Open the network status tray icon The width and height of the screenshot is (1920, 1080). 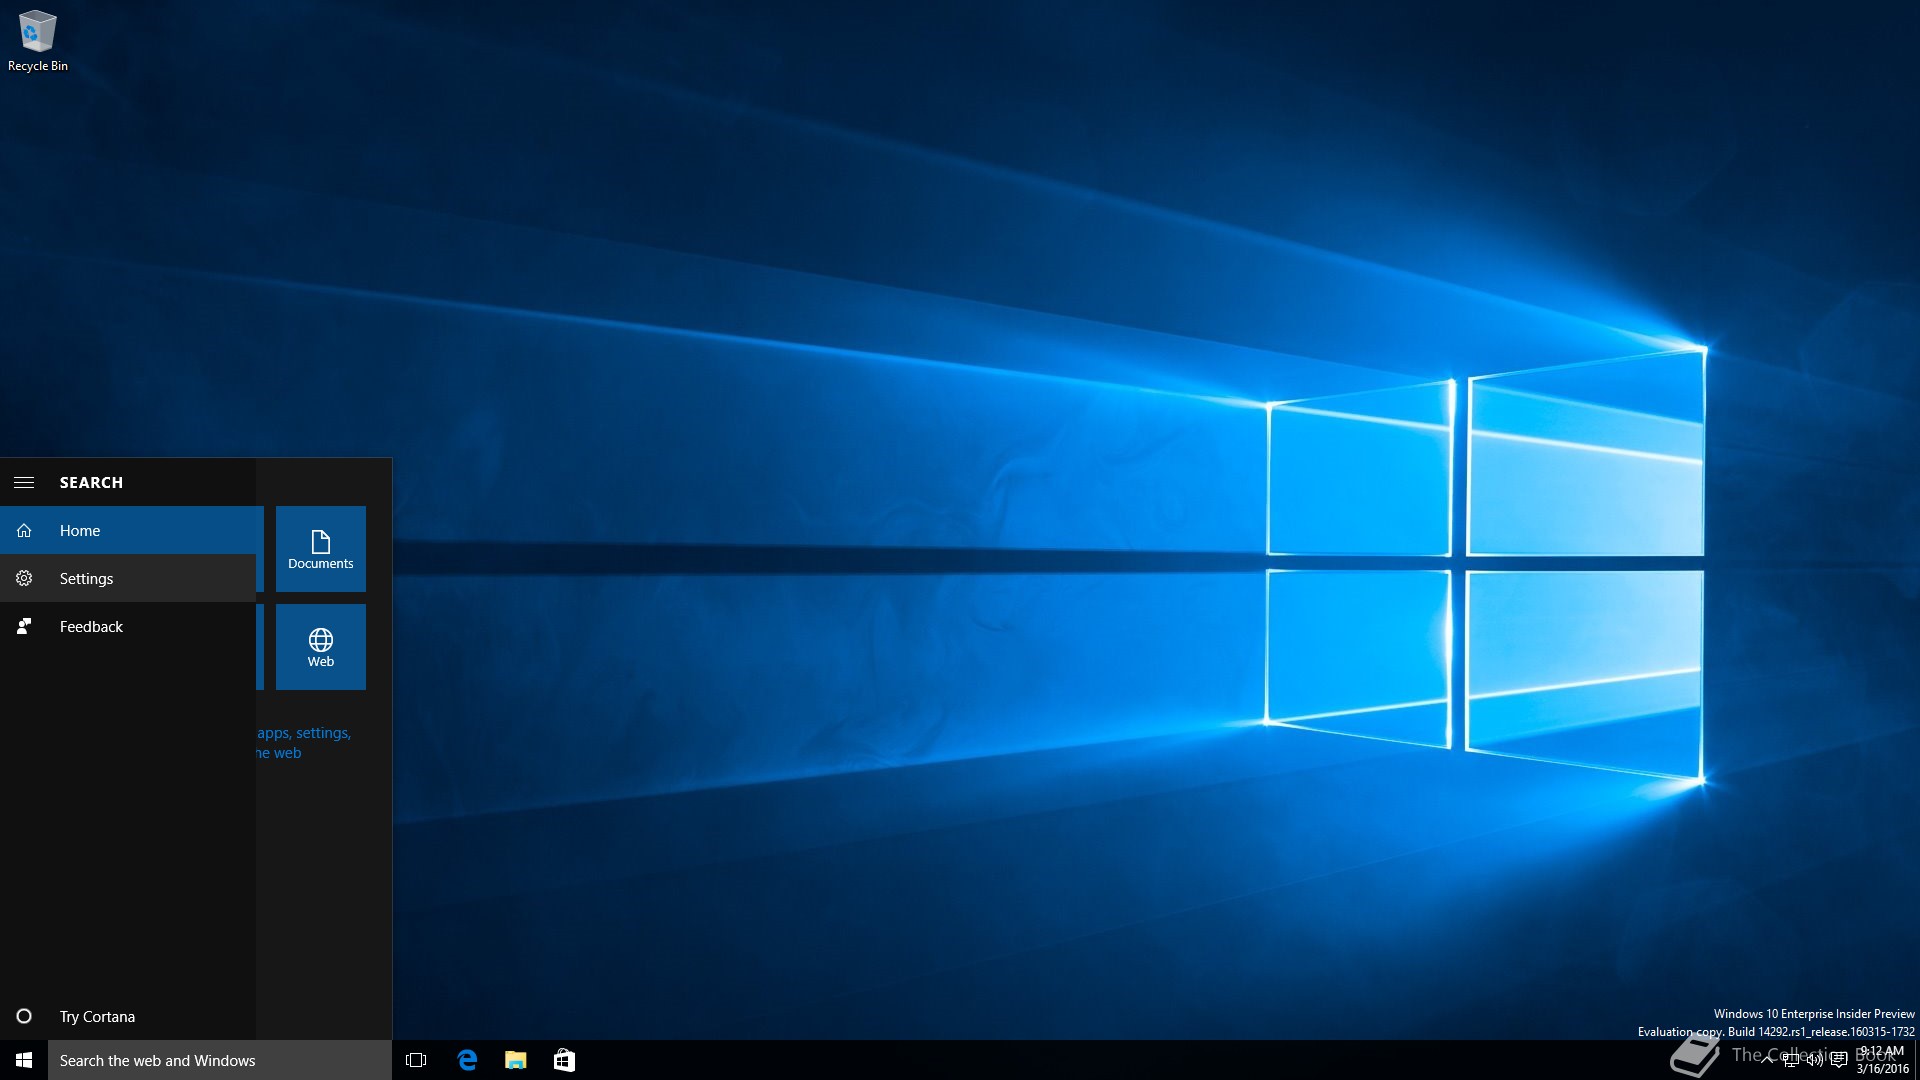pyautogui.click(x=1791, y=1060)
